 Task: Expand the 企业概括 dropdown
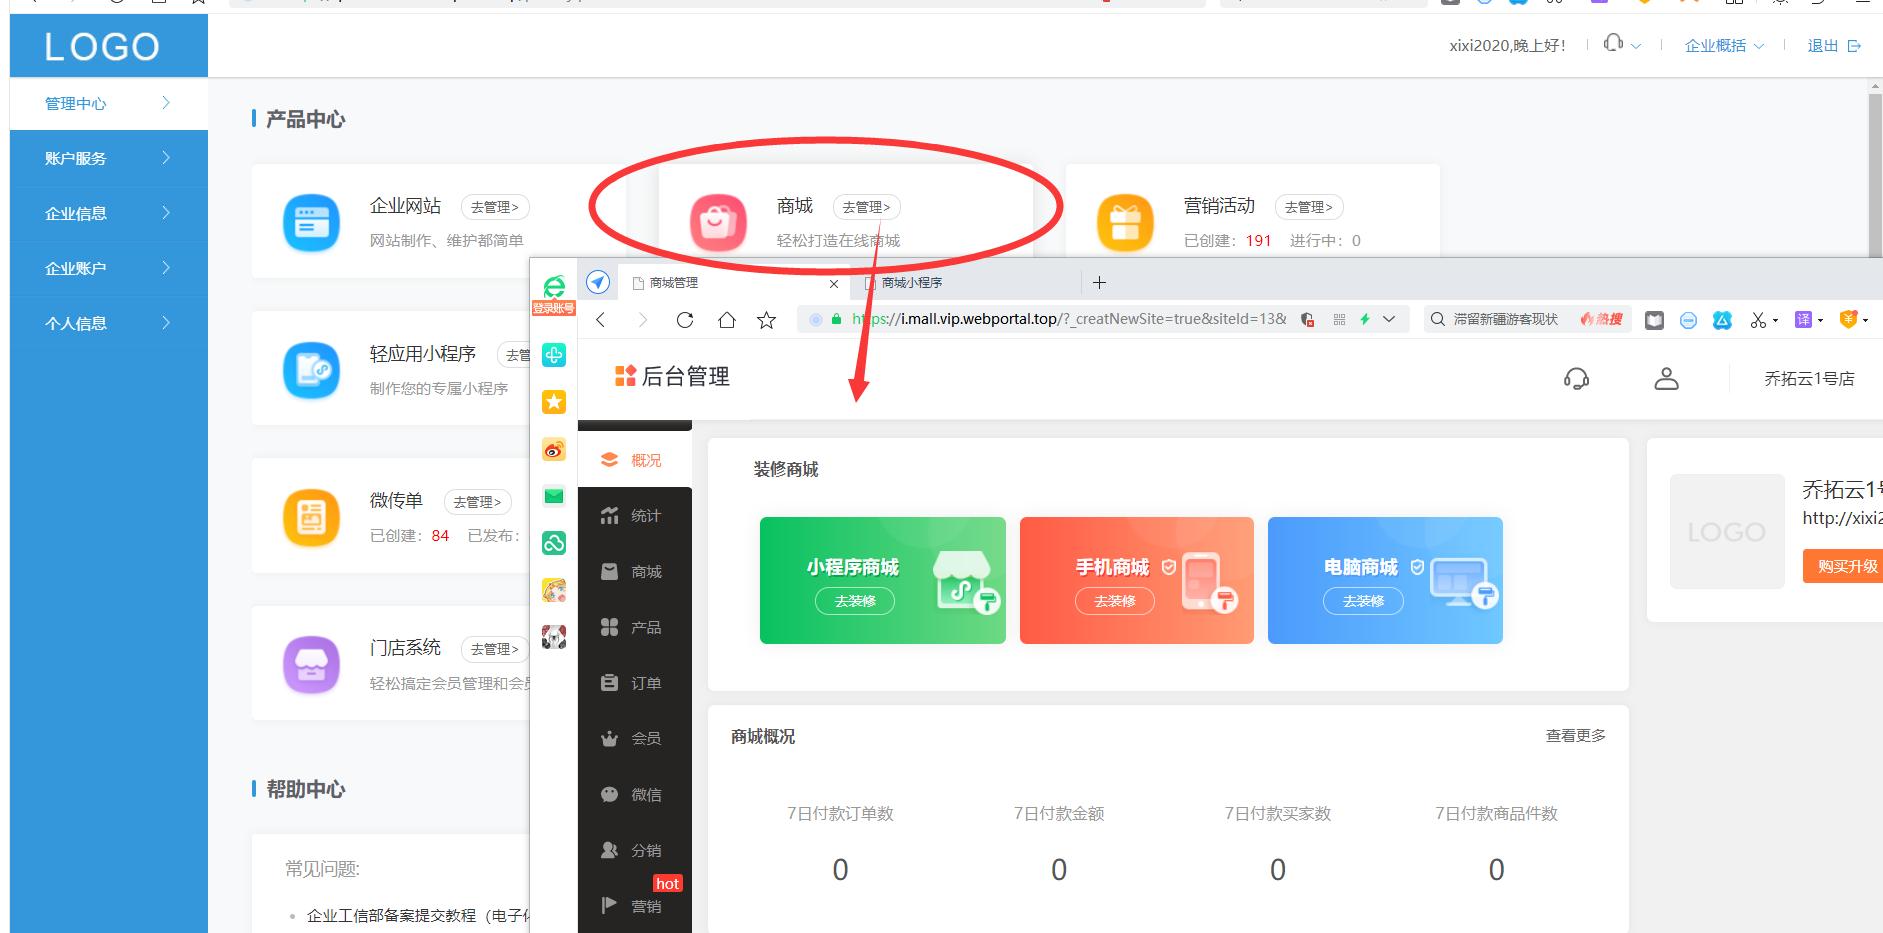[x=1724, y=45]
